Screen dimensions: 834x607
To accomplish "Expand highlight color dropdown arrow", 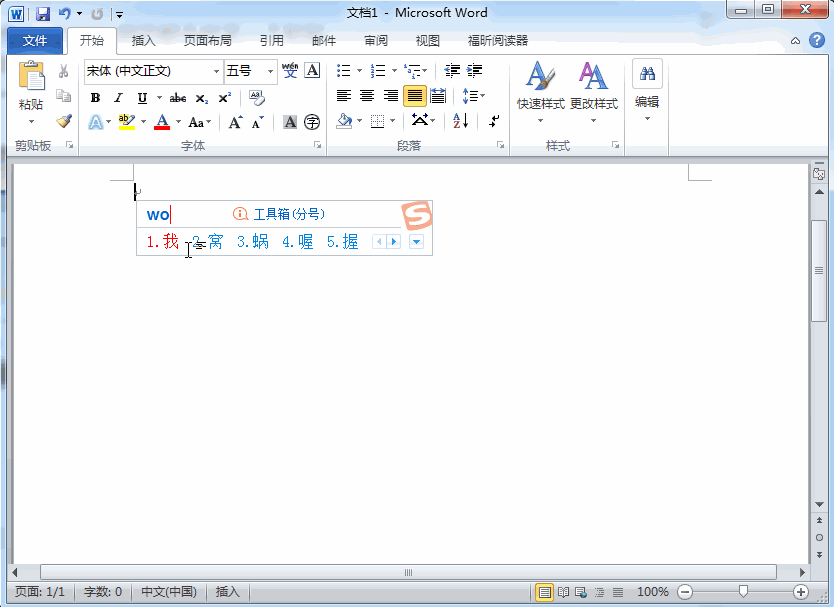I will pyautogui.click(x=143, y=122).
